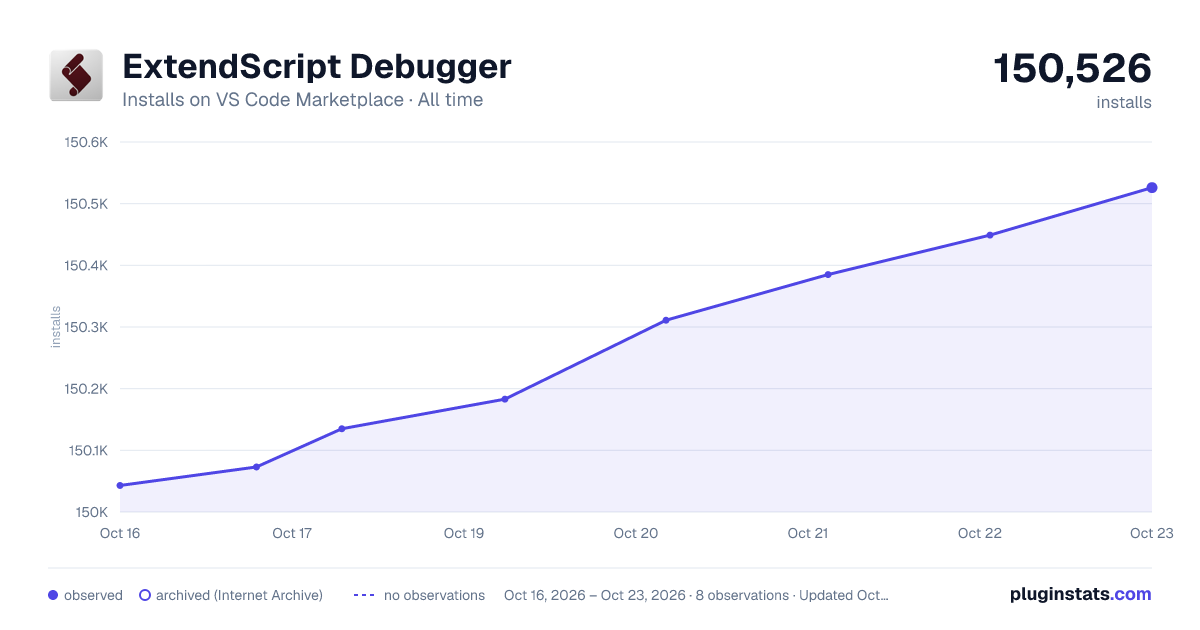Screen dimensions: 1200x630
Task: Click the no observations dashed-line legend
Action: pyautogui.click(x=364, y=595)
